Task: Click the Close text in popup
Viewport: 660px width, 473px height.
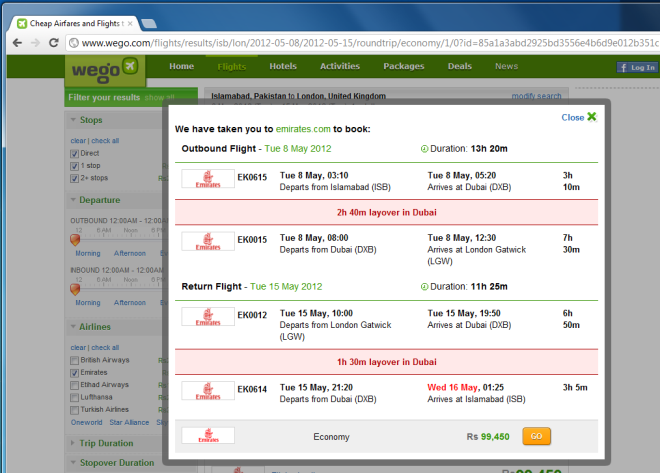Action: pos(572,117)
